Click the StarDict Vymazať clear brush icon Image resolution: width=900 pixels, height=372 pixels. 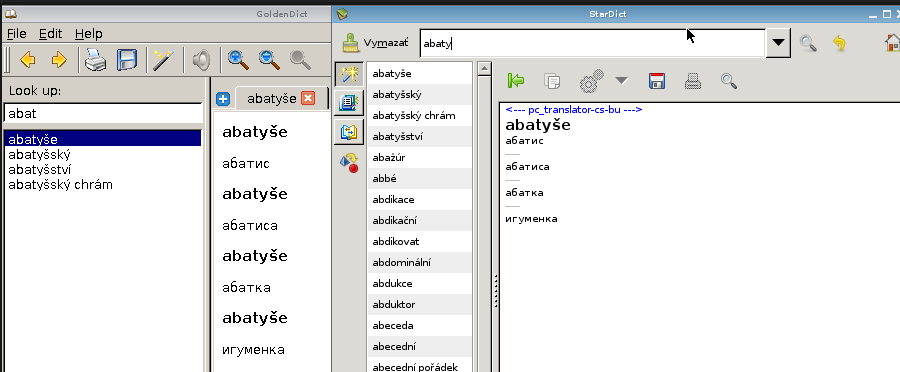[351, 43]
